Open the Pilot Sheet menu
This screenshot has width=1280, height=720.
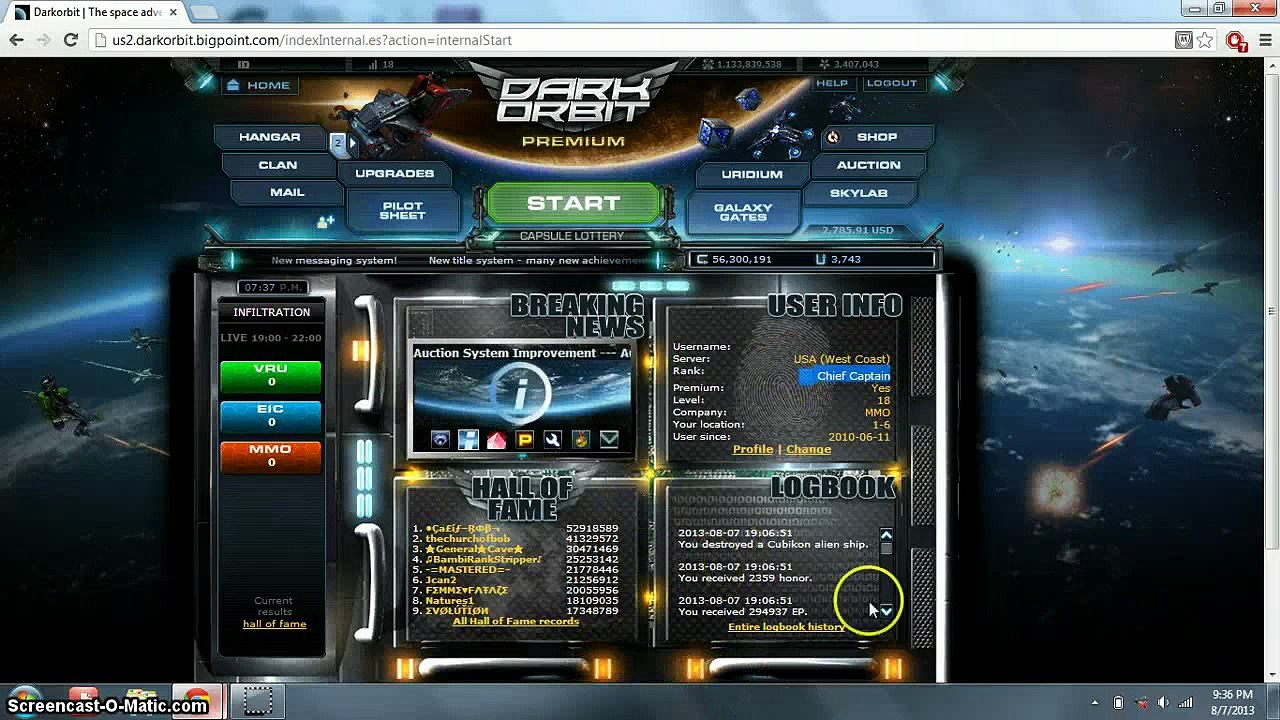pos(403,210)
